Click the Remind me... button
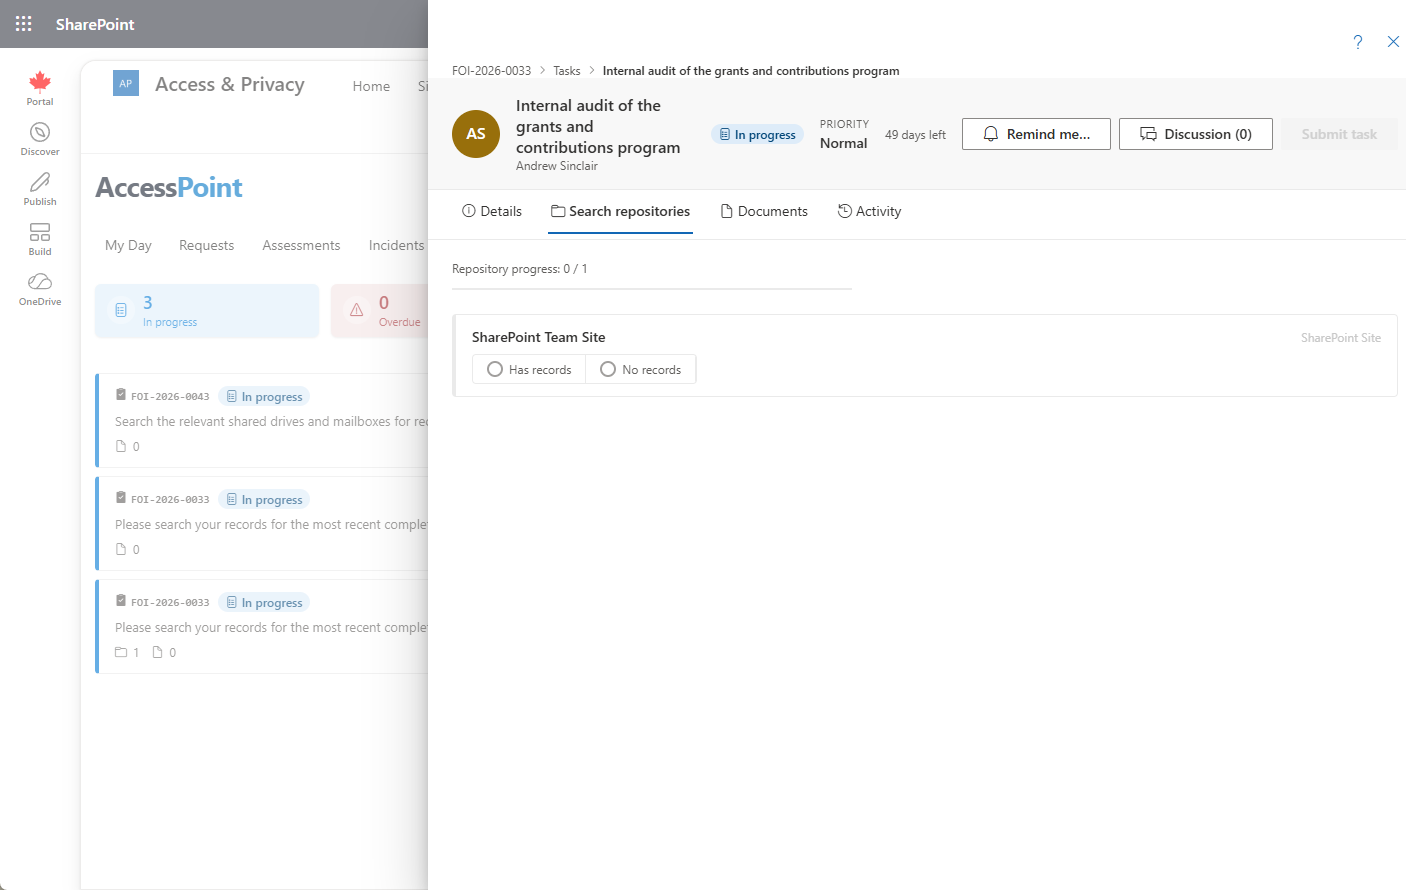Viewport: 1406px width, 890px height. [x=1036, y=134]
